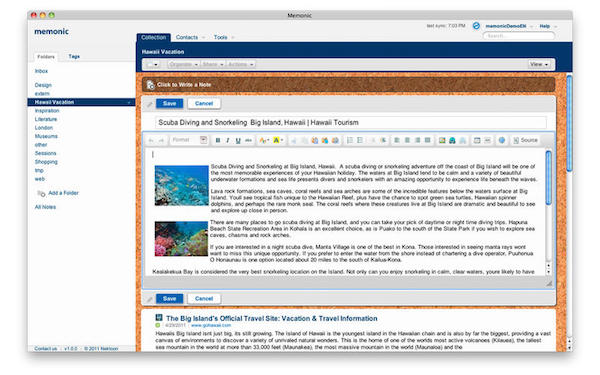Open the Organize dropdown
Image resolution: width=600 pixels, height=375 pixels.
click(x=184, y=64)
